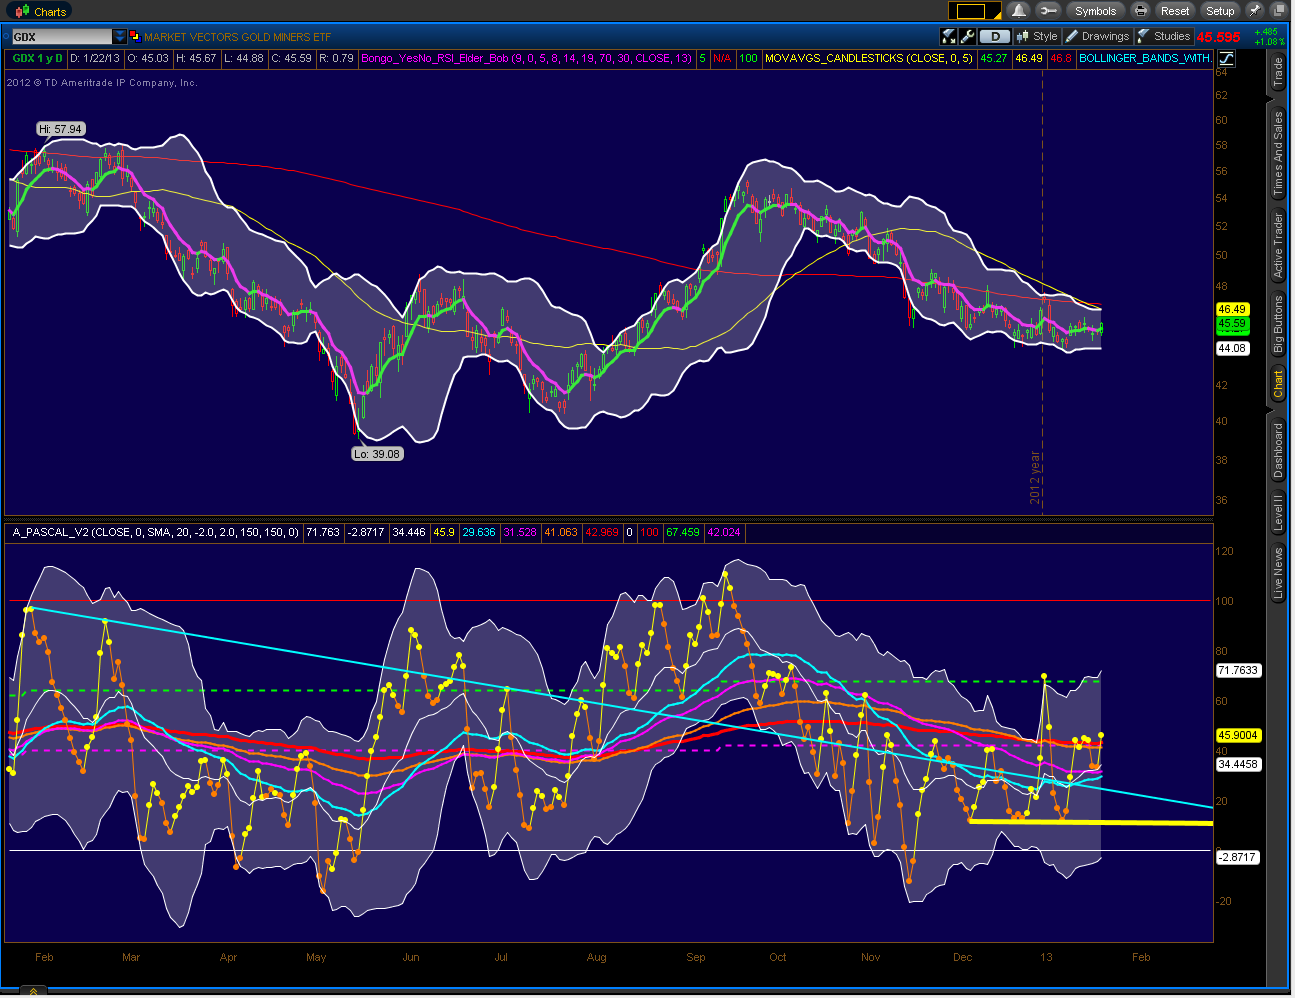Click the -2.8717 lower axis tag

pos(1238,857)
